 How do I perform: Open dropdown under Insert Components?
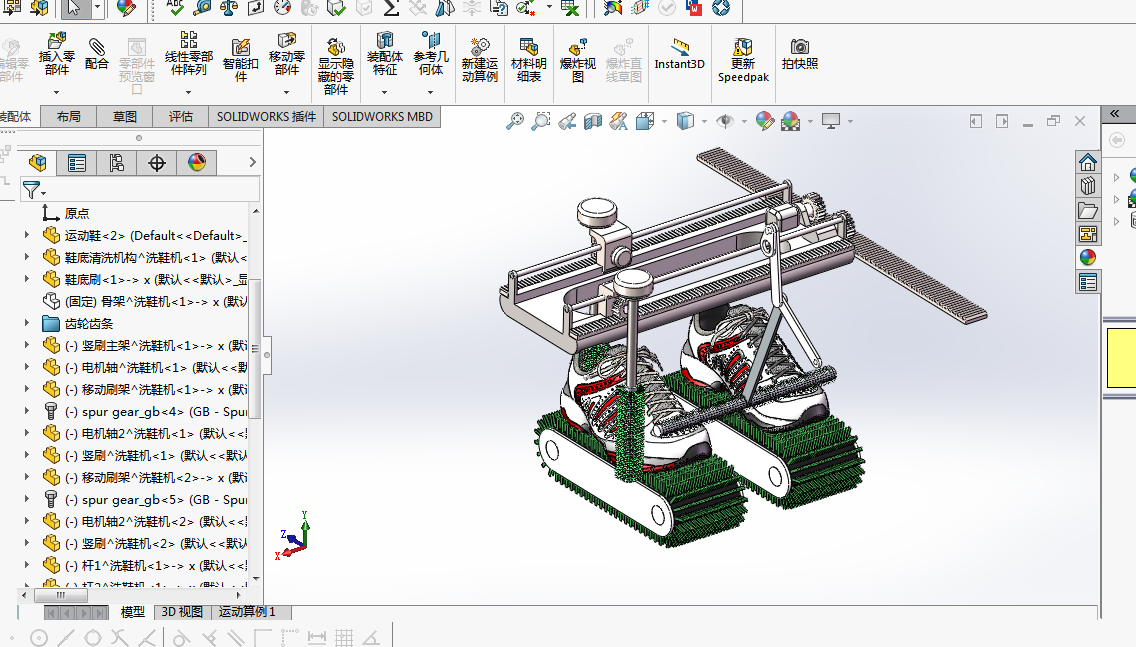(57, 92)
